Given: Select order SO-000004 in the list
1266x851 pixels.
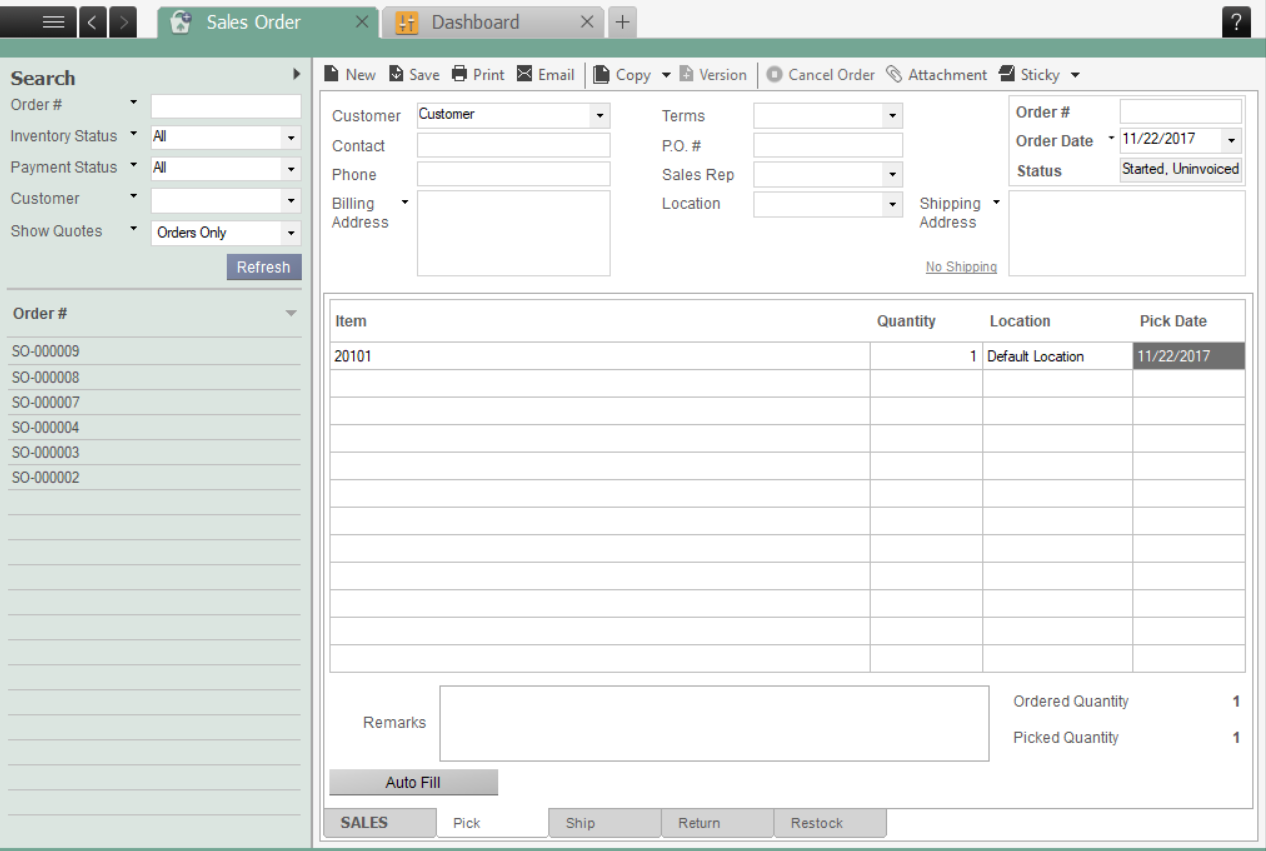Looking at the screenshot, I should click(x=154, y=427).
